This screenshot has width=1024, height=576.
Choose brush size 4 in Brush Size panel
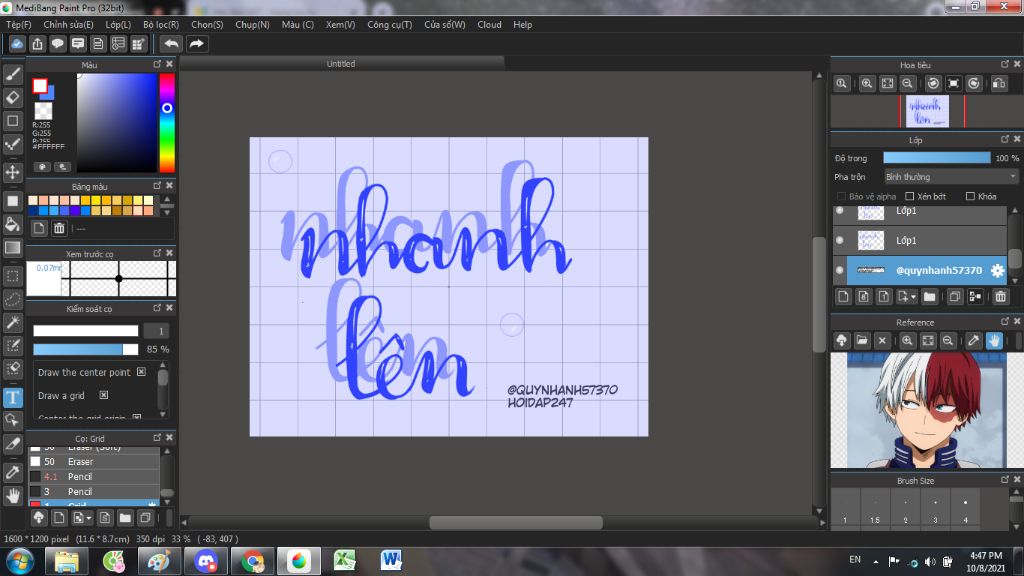[x=965, y=509]
